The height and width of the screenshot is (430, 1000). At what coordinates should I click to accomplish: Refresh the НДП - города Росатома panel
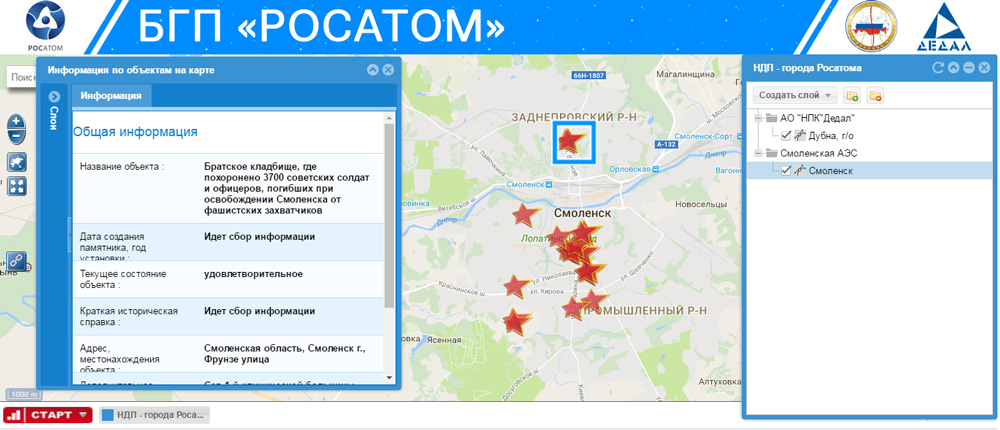click(938, 68)
